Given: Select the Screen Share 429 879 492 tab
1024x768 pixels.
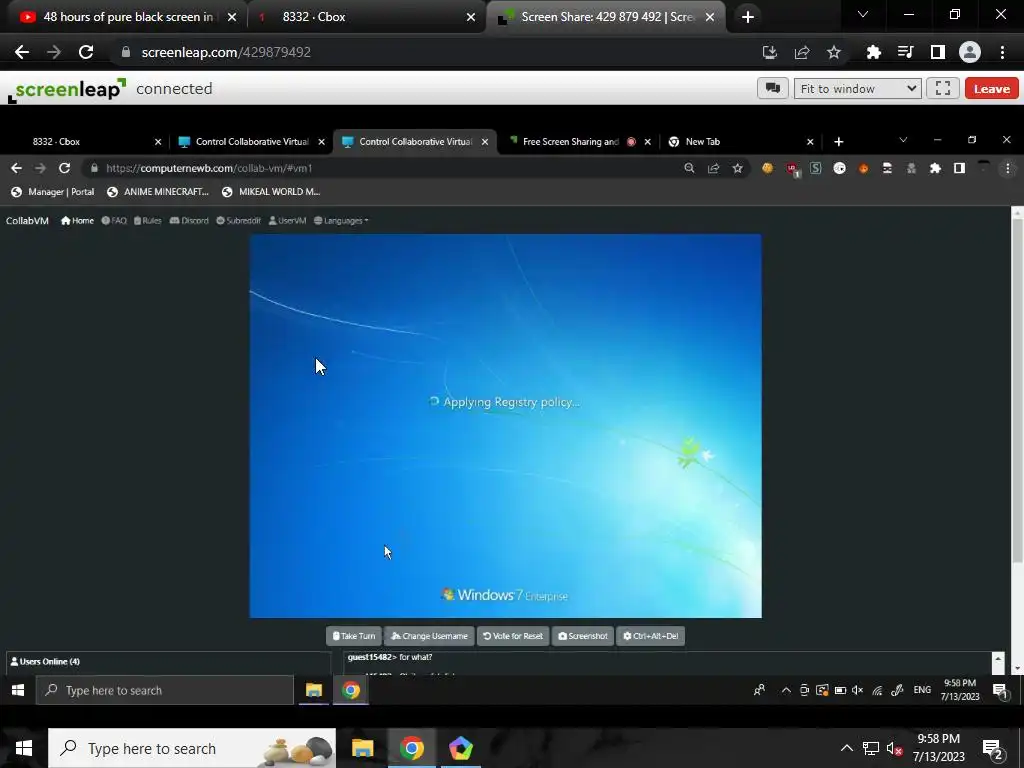Looking at the screenshot, I should pos(605,17).
